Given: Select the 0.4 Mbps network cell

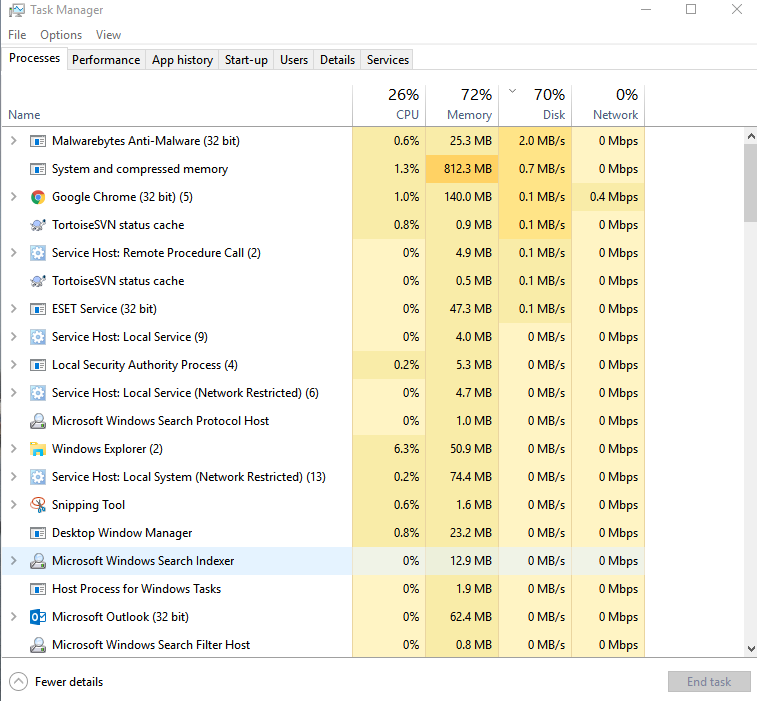Looking at the screenshot, I should [x=608, y=197].
